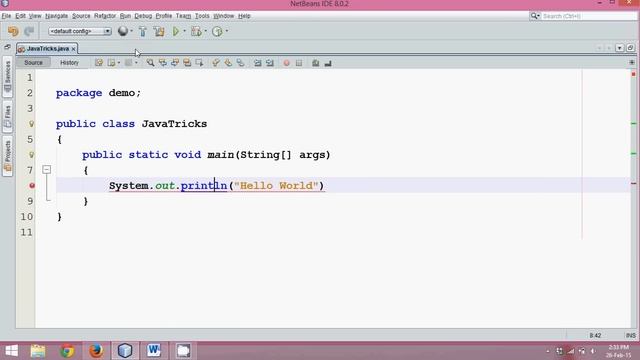
Task: Click the lightbulb hint on line 6
Action: (31, 155)
